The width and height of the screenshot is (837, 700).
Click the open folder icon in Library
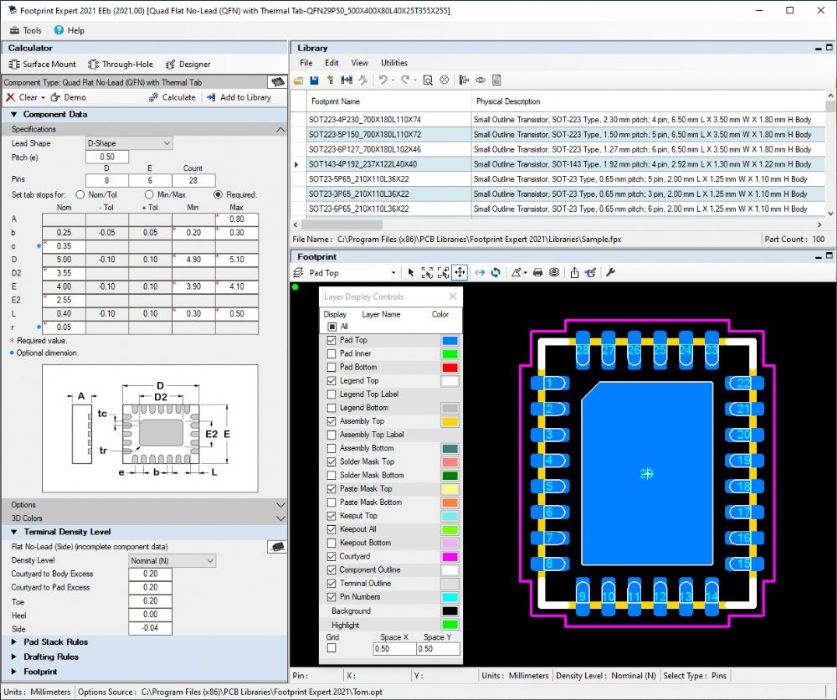[x=299, y=80]
